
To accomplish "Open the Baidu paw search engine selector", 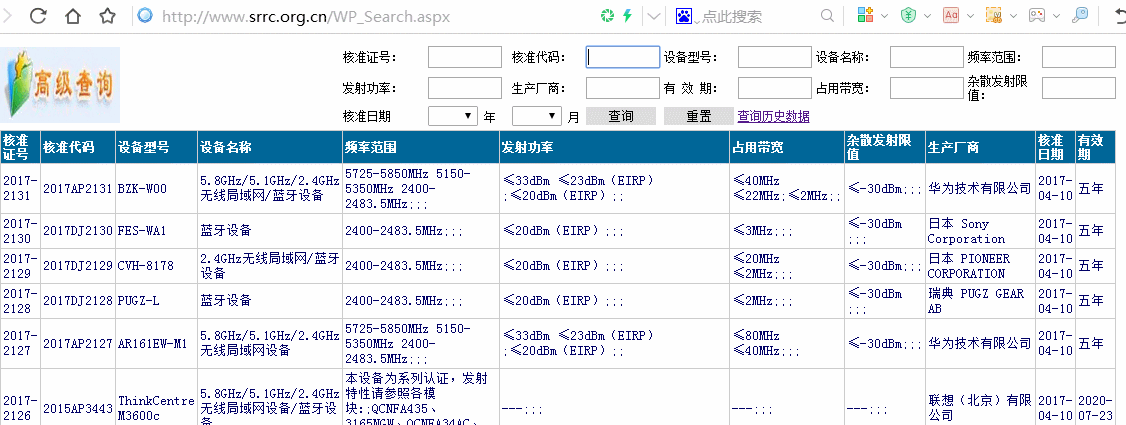I will [684, 15].
